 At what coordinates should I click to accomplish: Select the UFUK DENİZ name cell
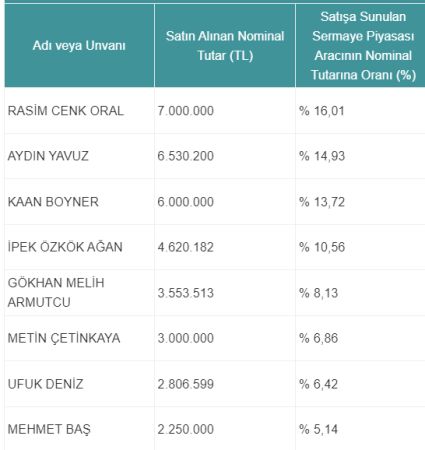(x=79, y=384)
